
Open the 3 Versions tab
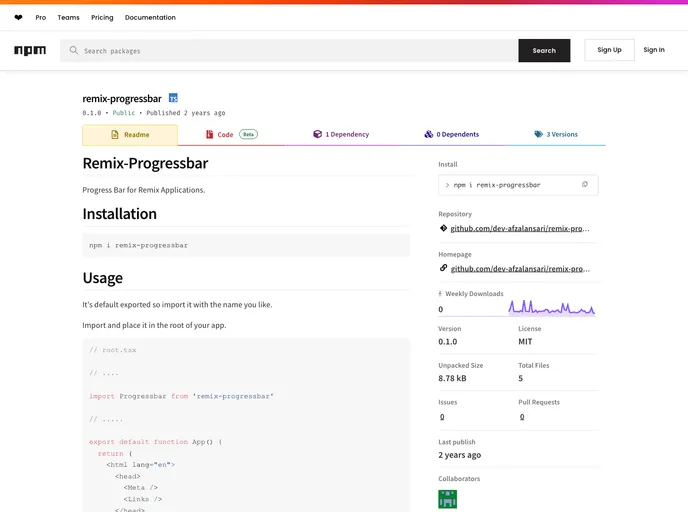click(x=556, y=134)
